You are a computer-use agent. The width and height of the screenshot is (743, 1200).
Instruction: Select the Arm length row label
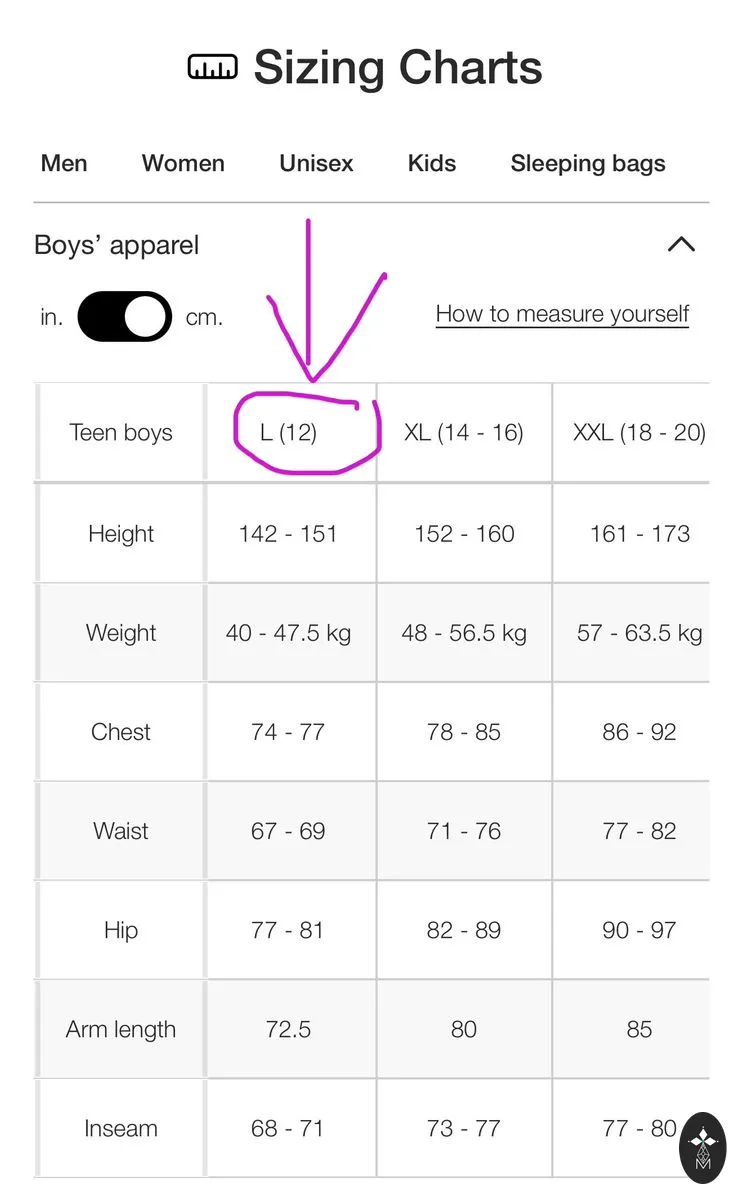pos(121,1029)
